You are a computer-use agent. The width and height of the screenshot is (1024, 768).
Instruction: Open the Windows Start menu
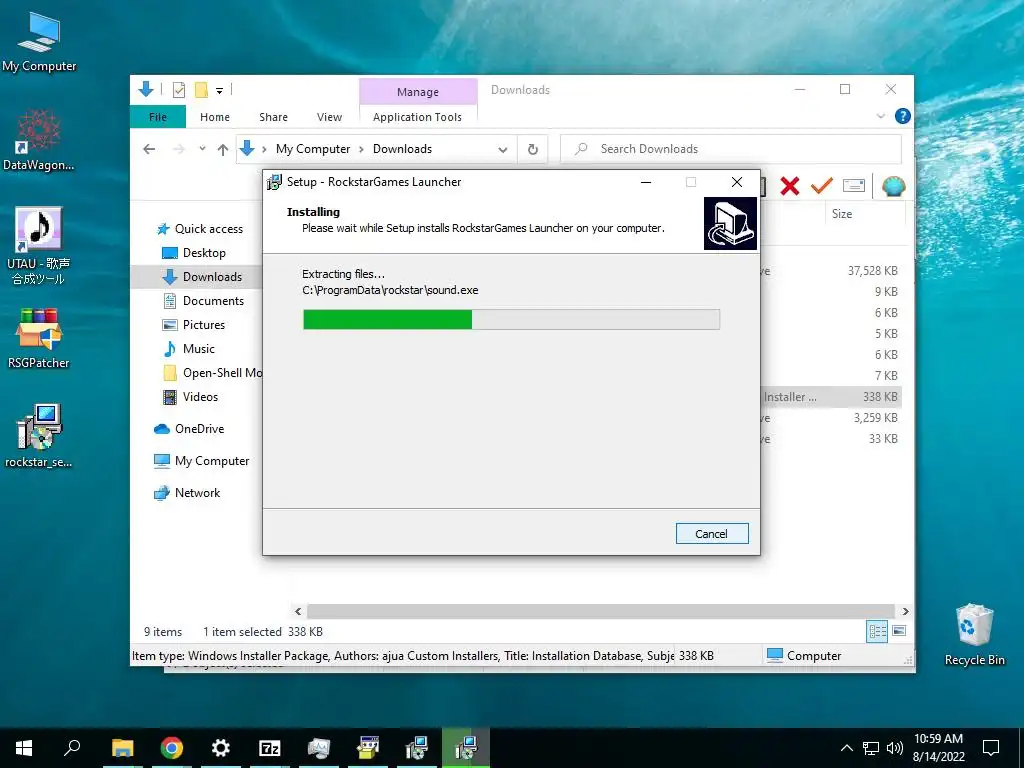tap(24, 748)
